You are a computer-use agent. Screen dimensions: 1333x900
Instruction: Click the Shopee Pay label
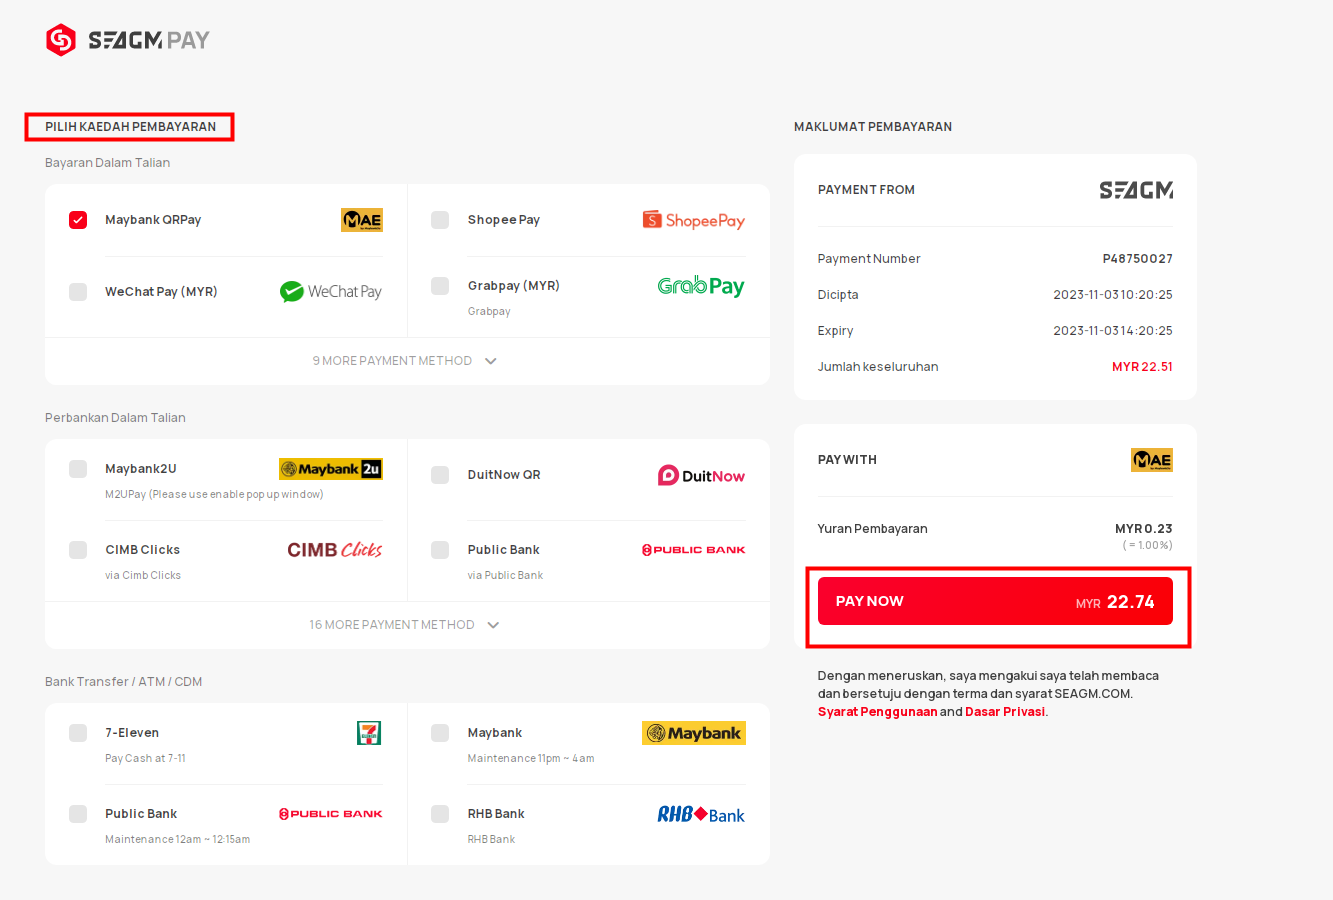[x=504, y=220]
